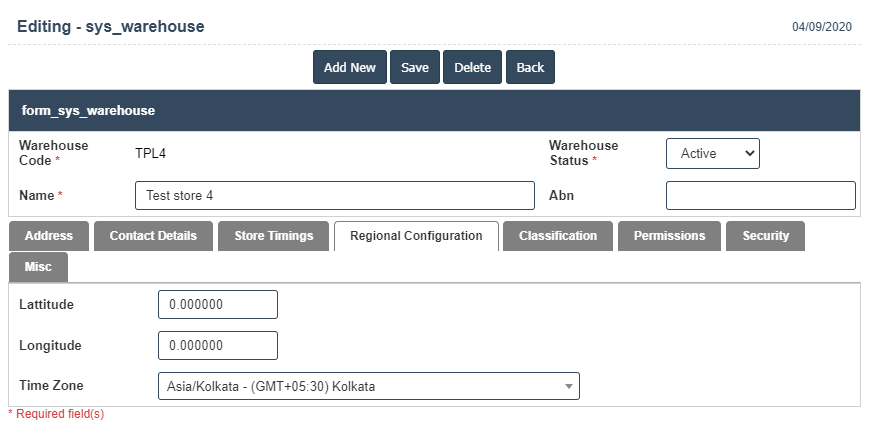Open the Contact Details tab
The width and height of the screenshot is (878, 435).
click(153, 236)
